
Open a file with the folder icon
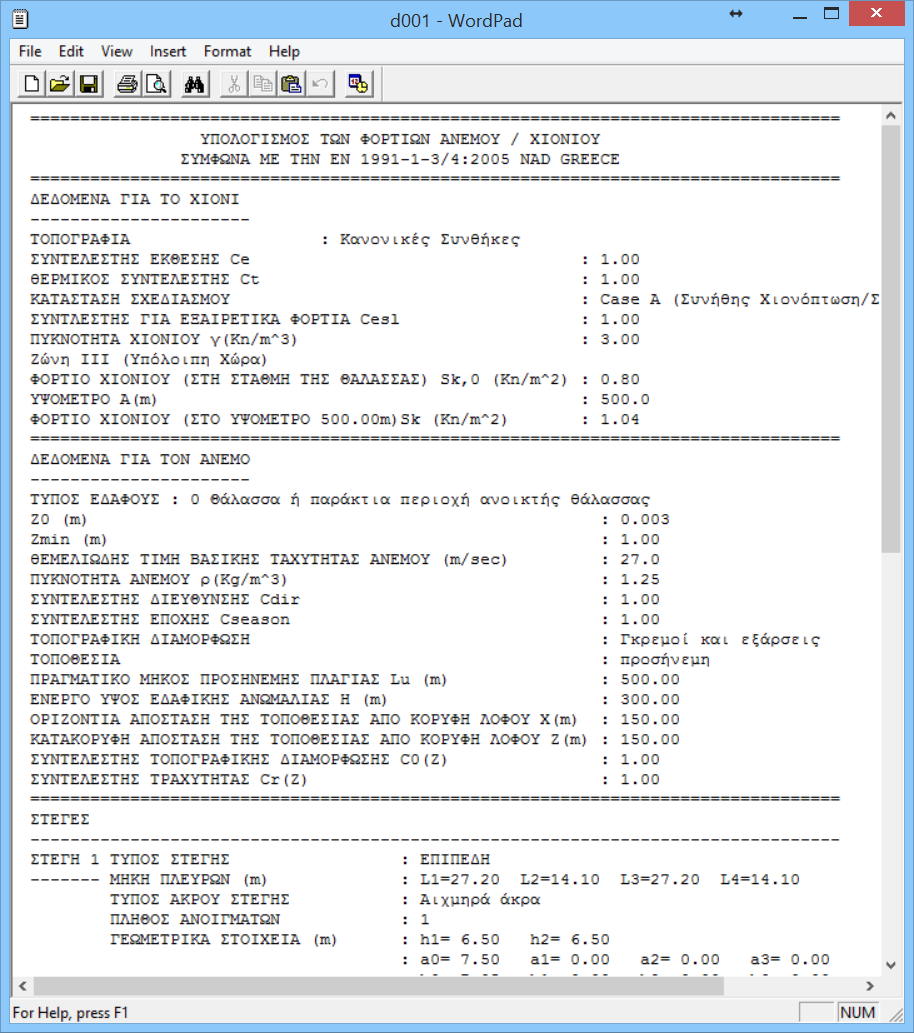pyautogui.click(x=60, y=84)
